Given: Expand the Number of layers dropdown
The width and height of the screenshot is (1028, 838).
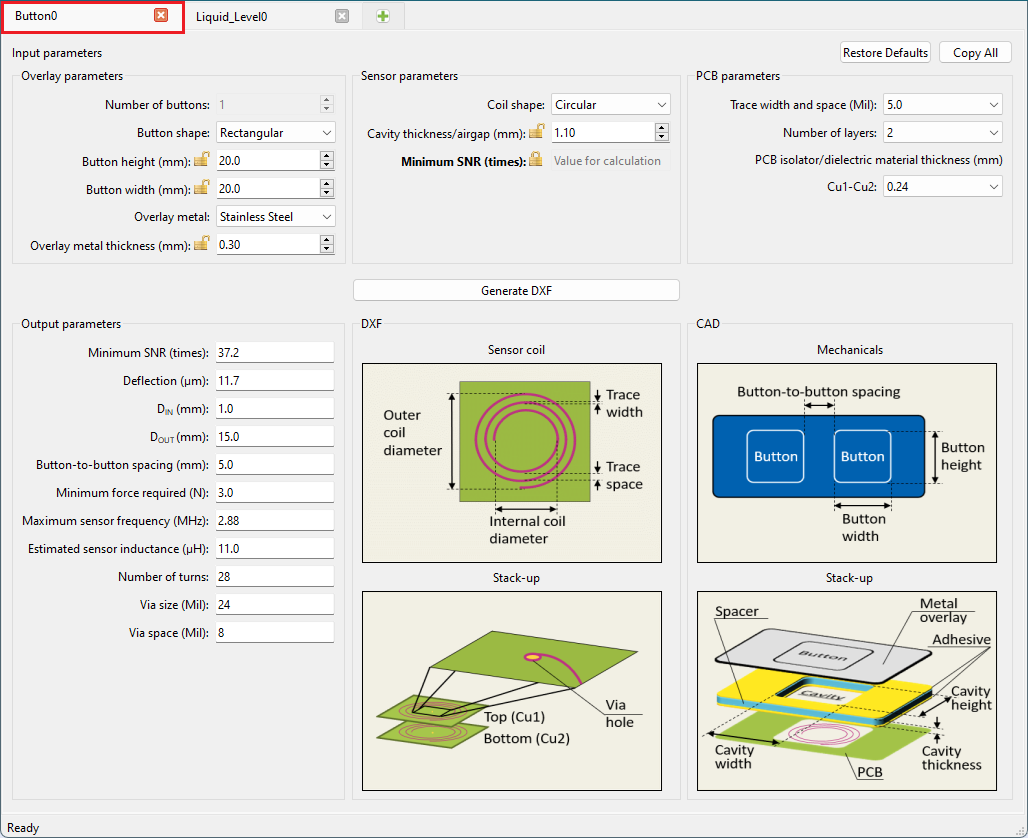Looking at the screenshot, I should pos(943,132).
